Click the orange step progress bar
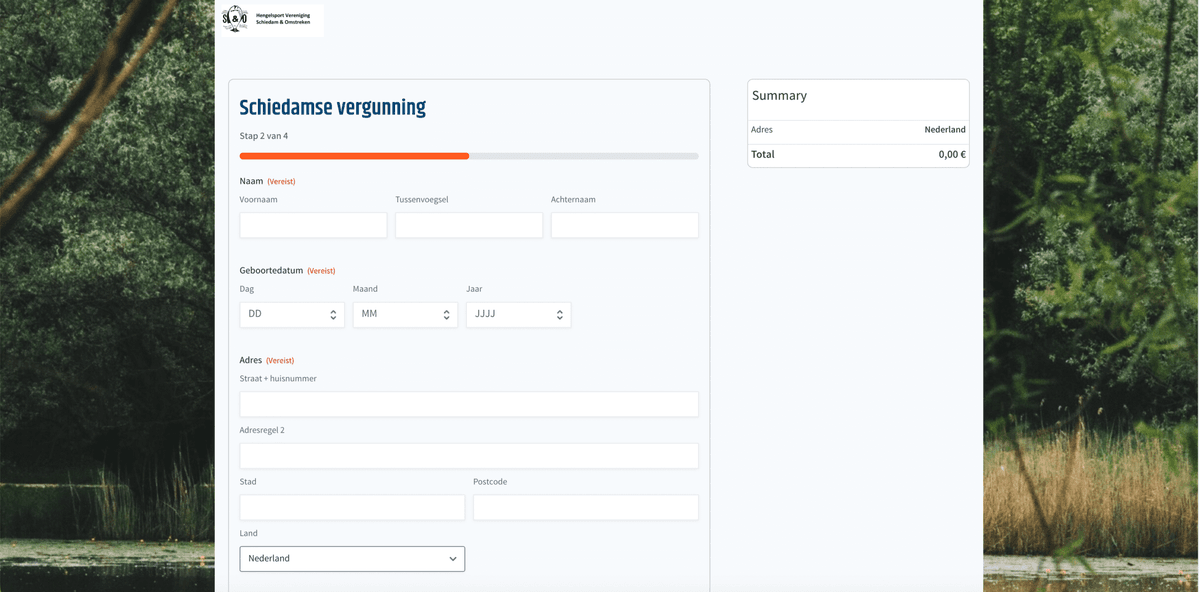 (x=355, y=156)
